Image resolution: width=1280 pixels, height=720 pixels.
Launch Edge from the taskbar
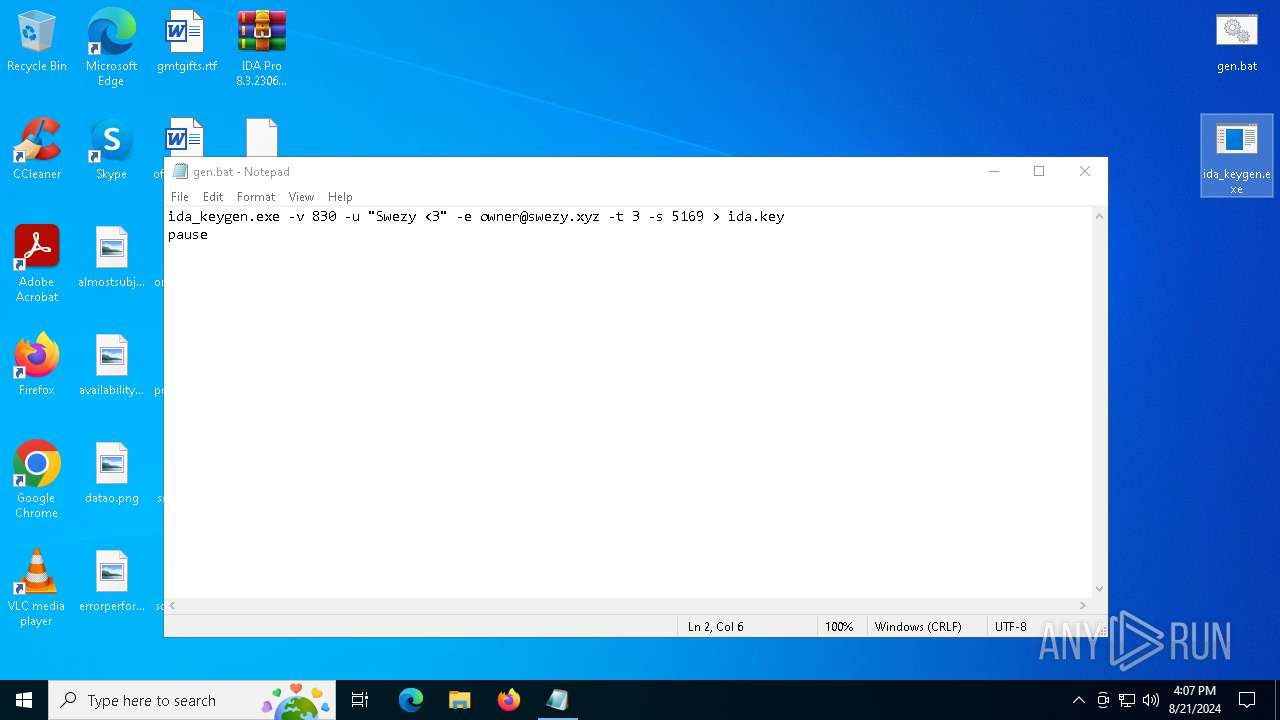[411, 700]
